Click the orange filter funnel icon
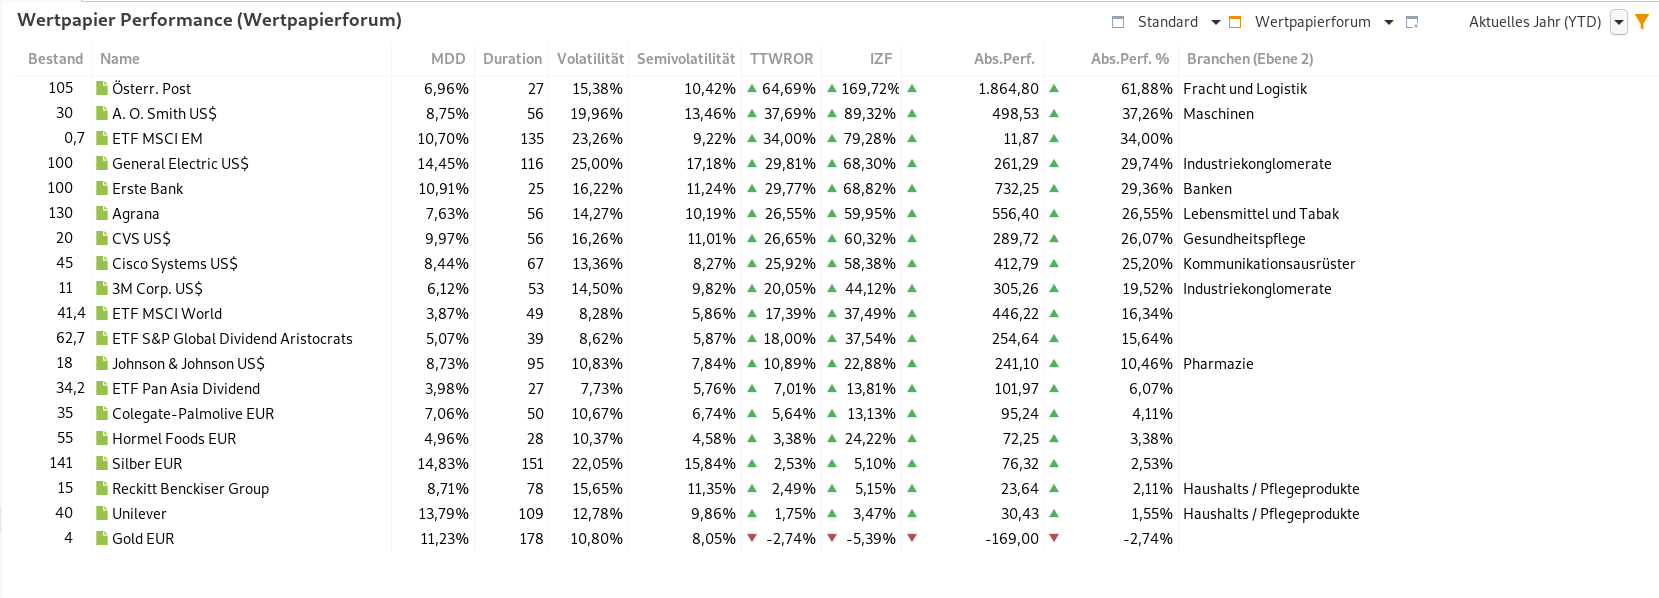 [1642, 21]
